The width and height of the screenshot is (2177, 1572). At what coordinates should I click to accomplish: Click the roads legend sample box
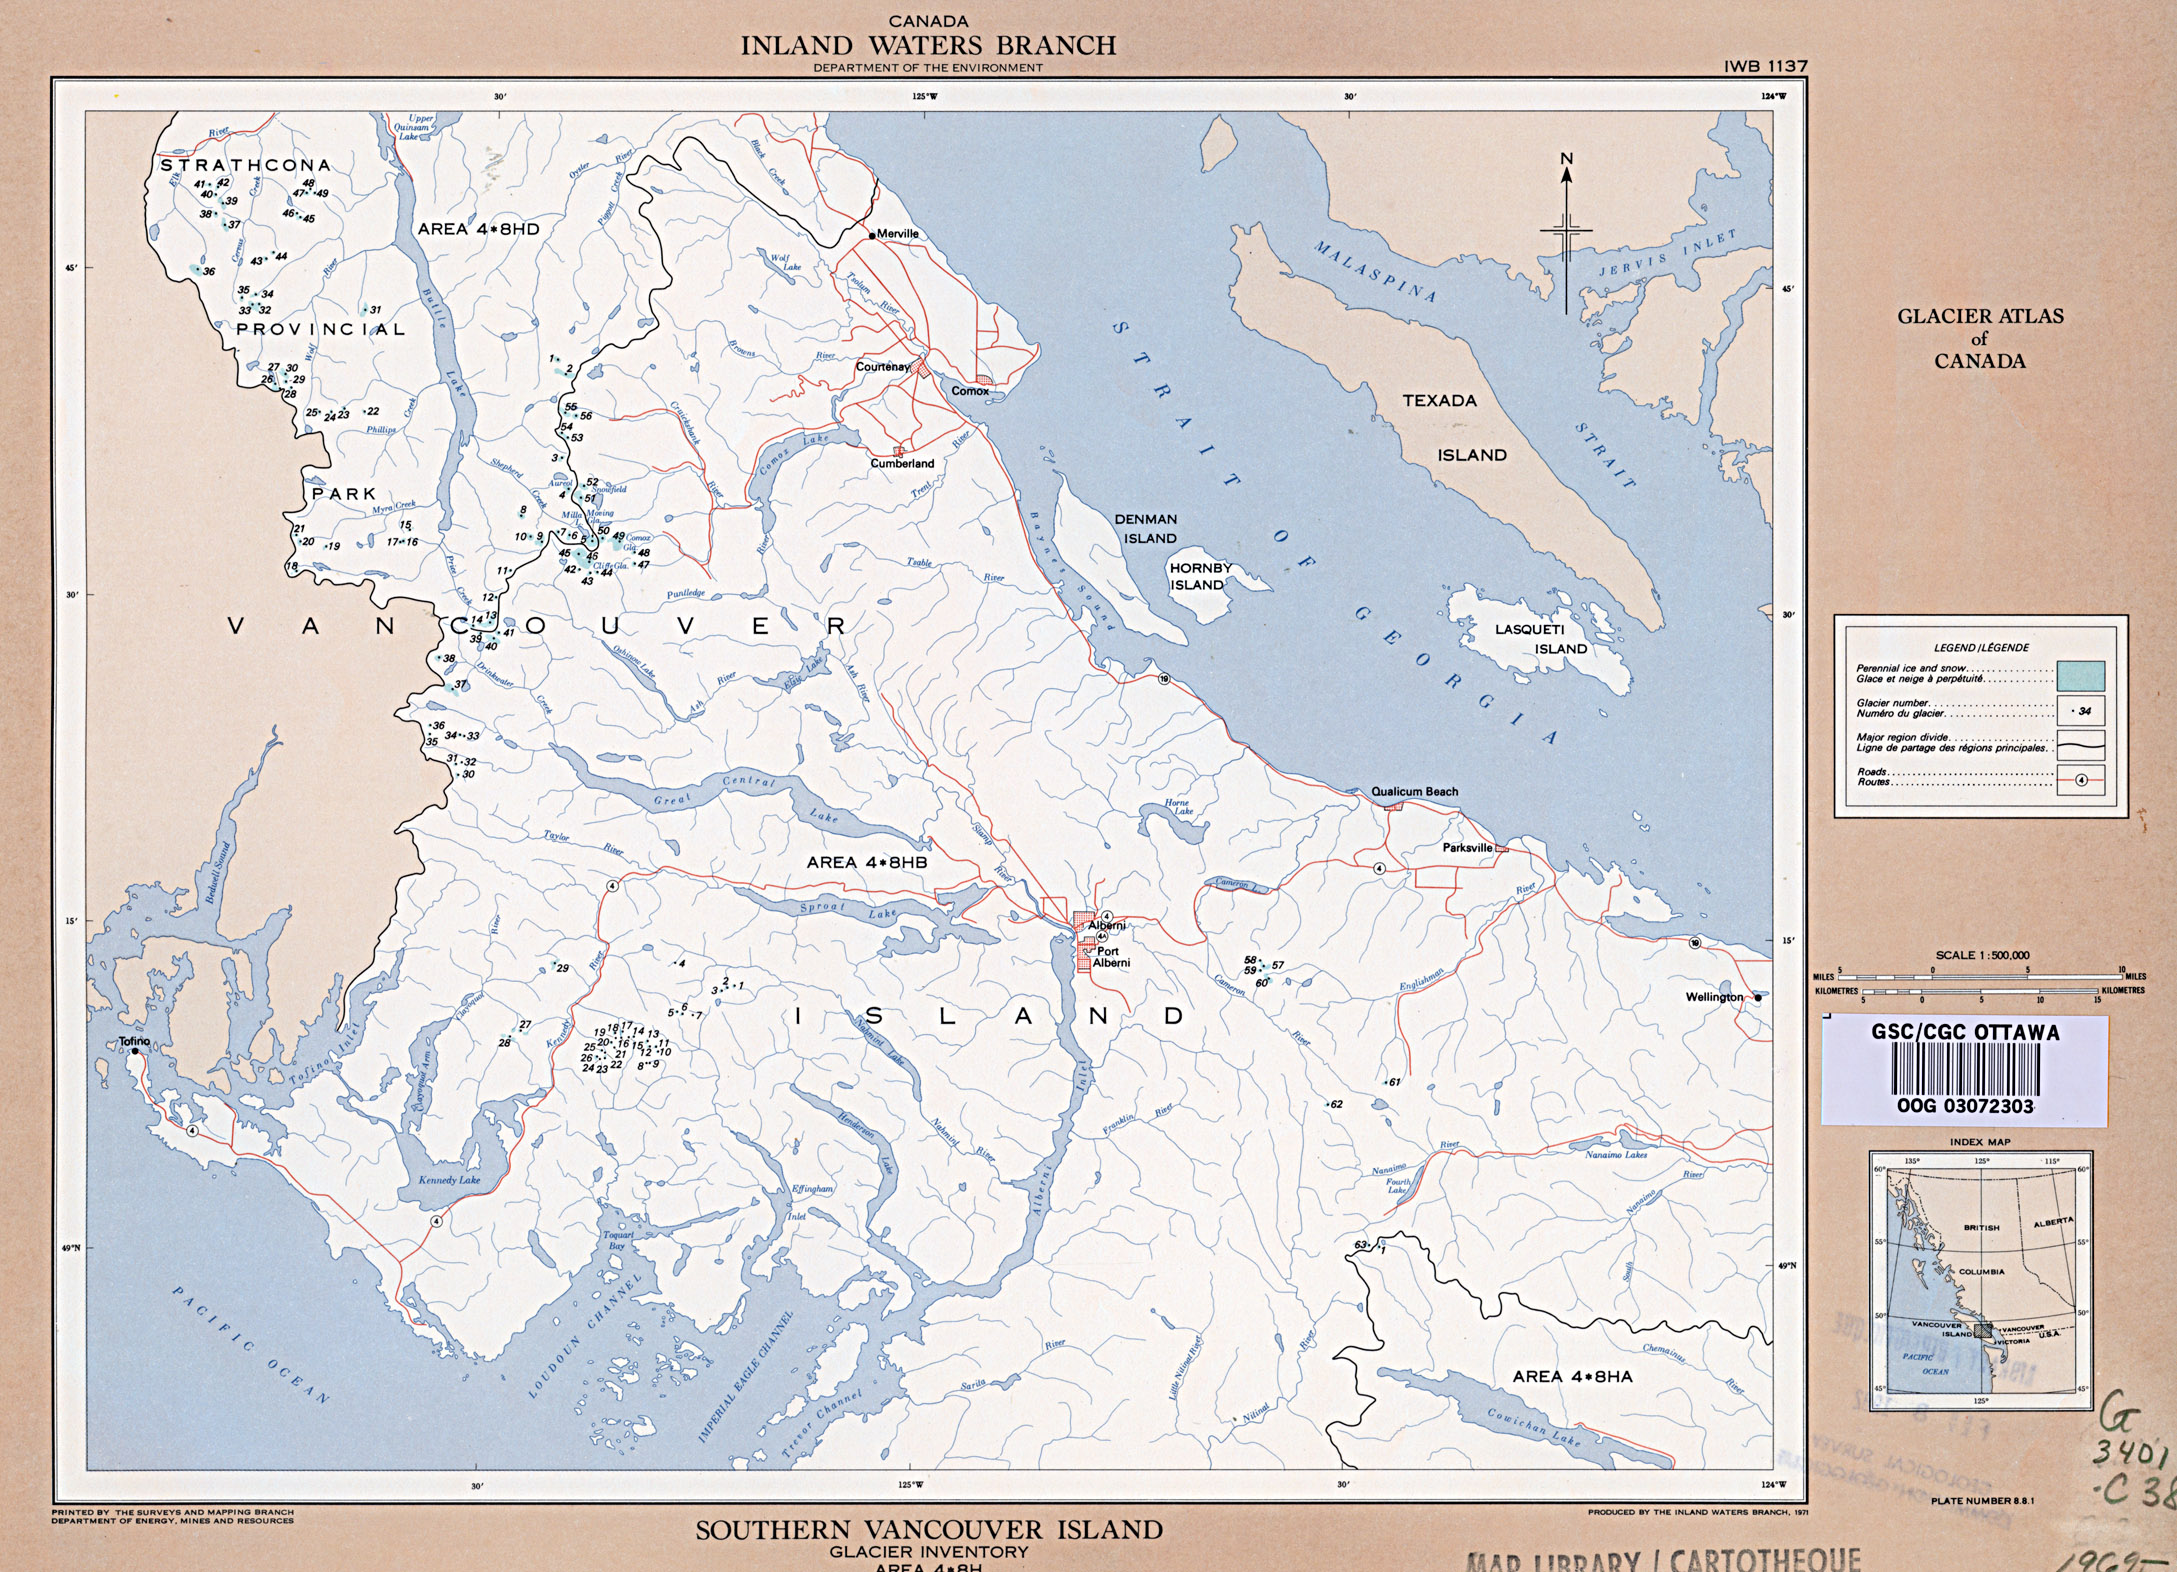pos(2081,780)
